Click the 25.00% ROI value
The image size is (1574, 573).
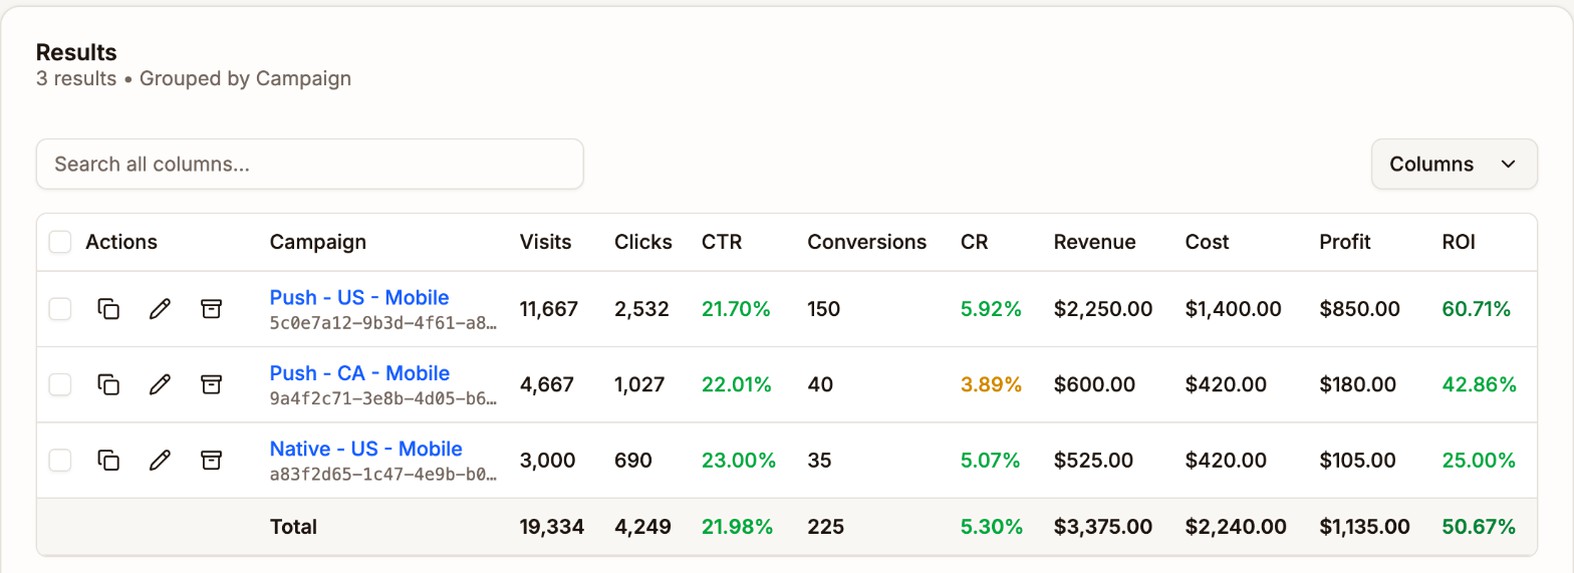click(1479, 460)
